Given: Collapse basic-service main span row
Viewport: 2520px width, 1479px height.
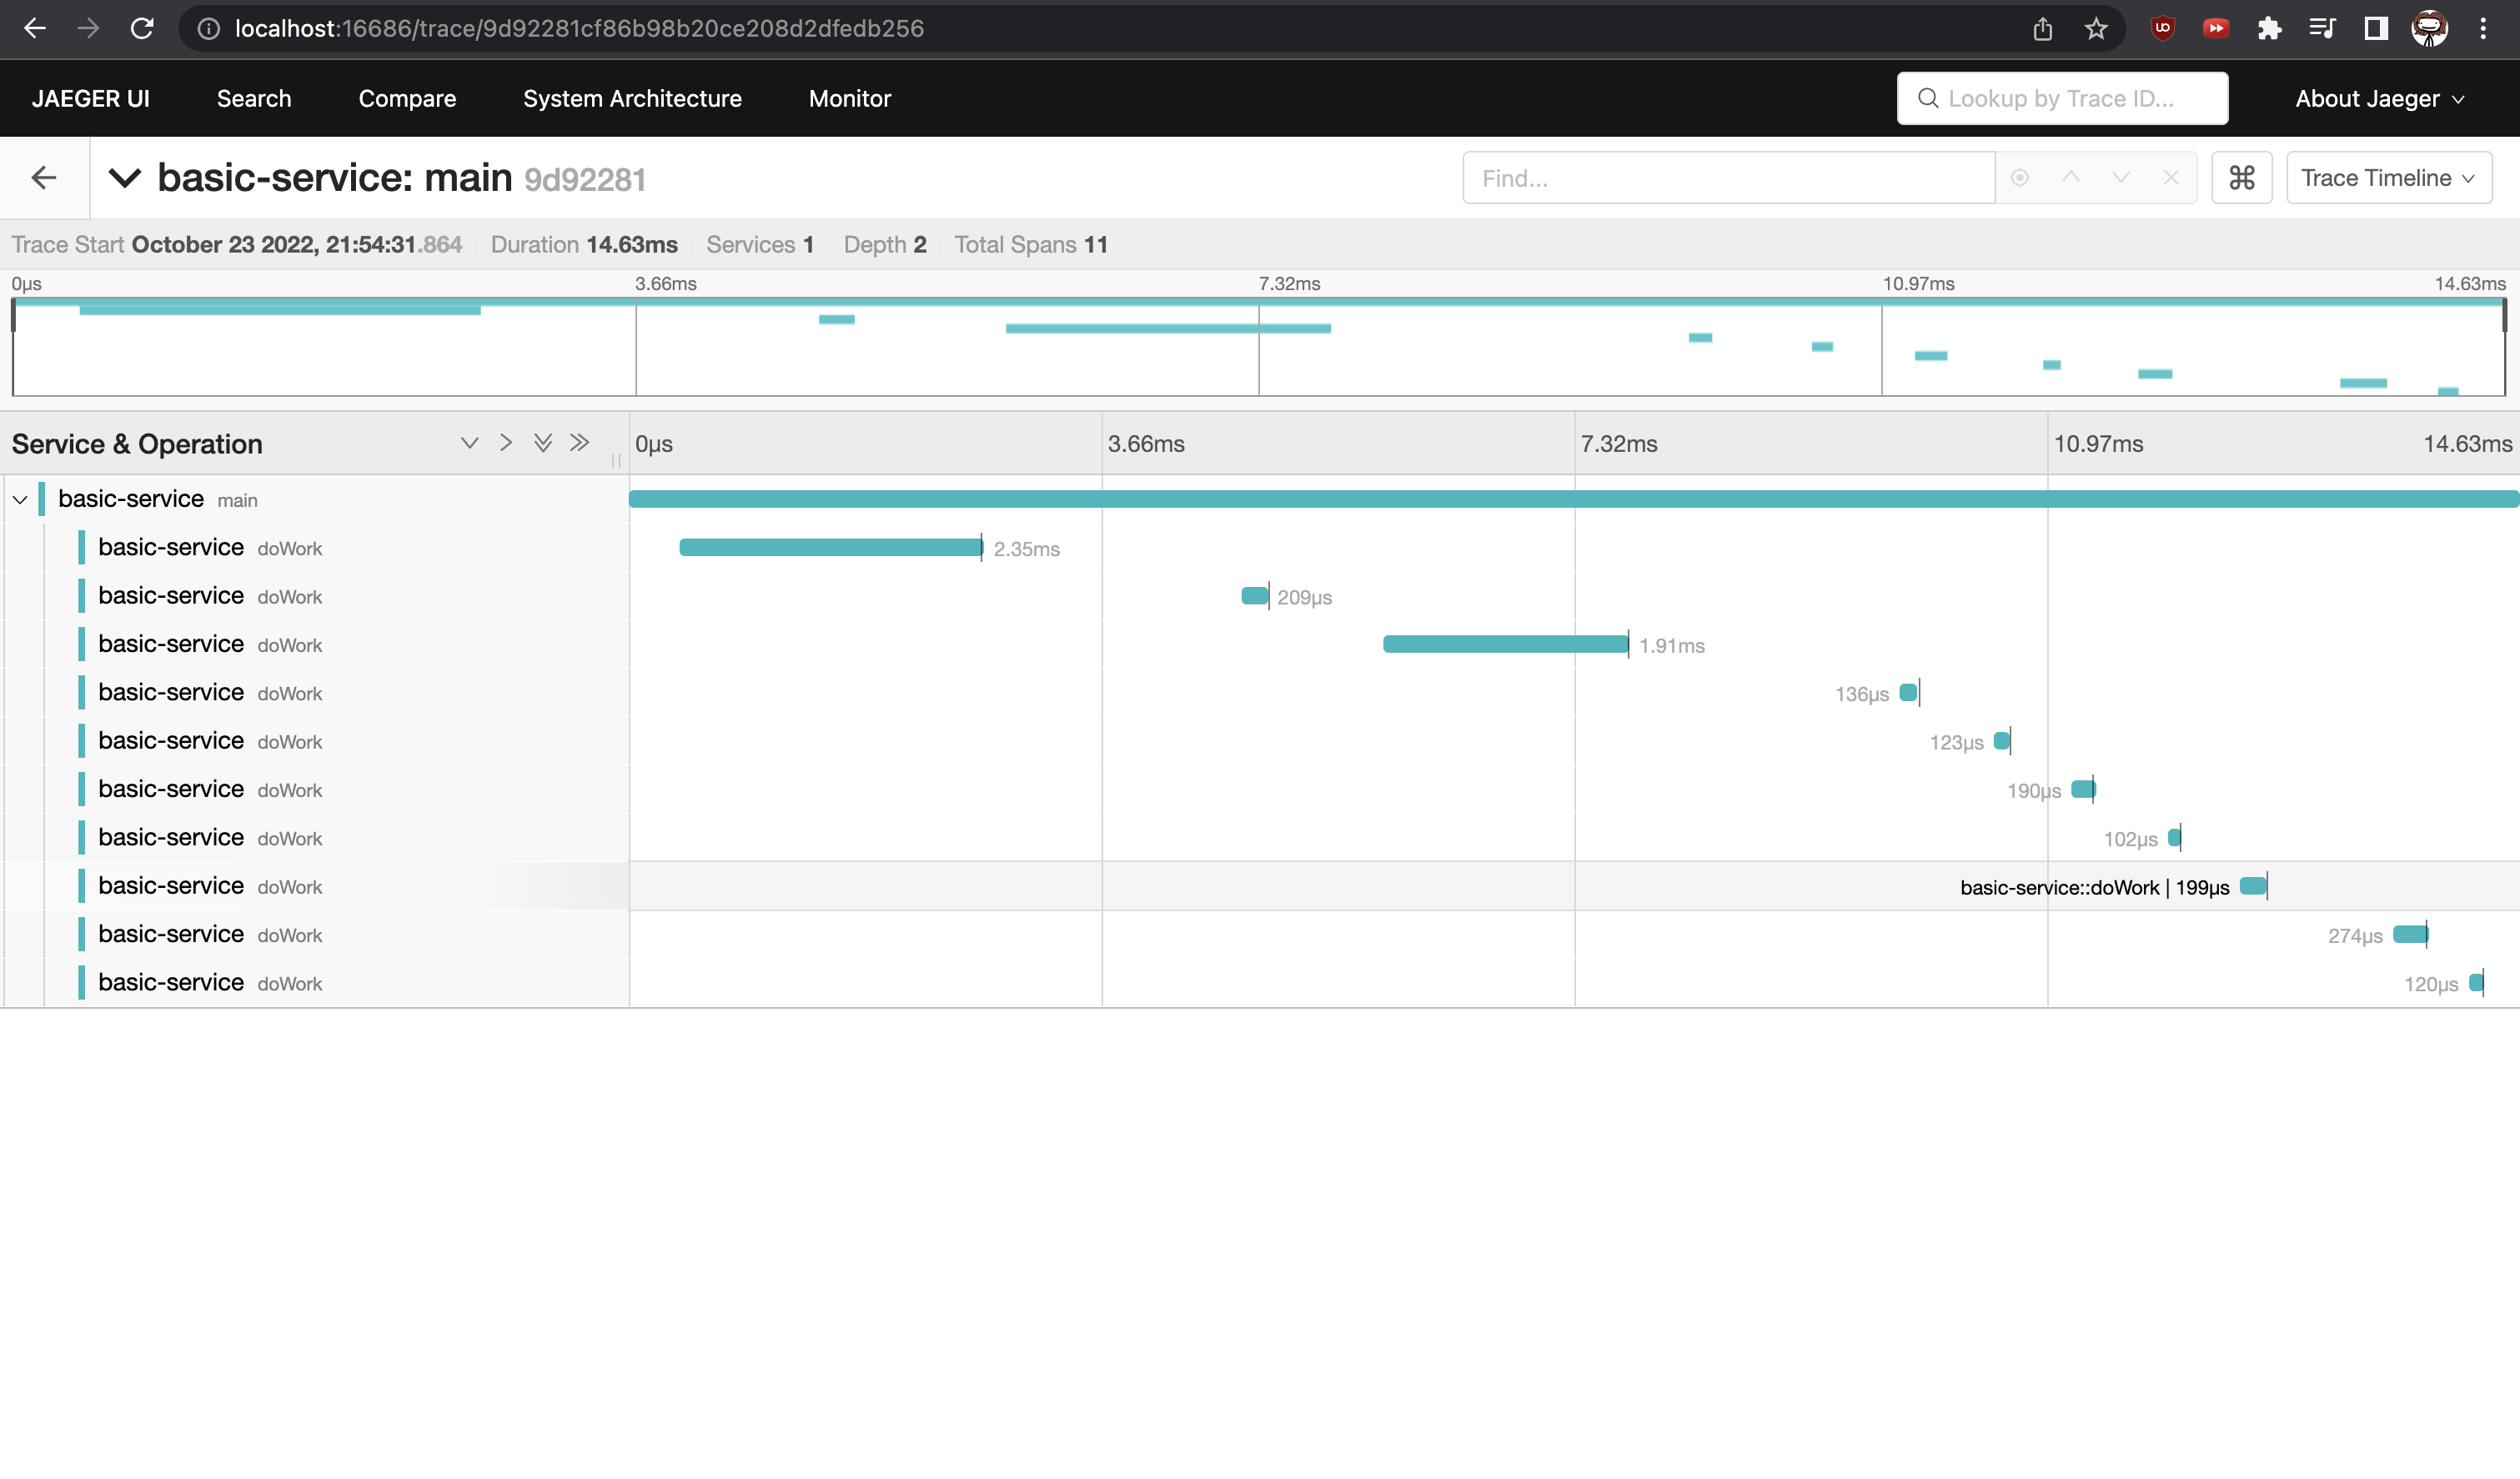Looking at the screenshot, I should pos(20,499).
